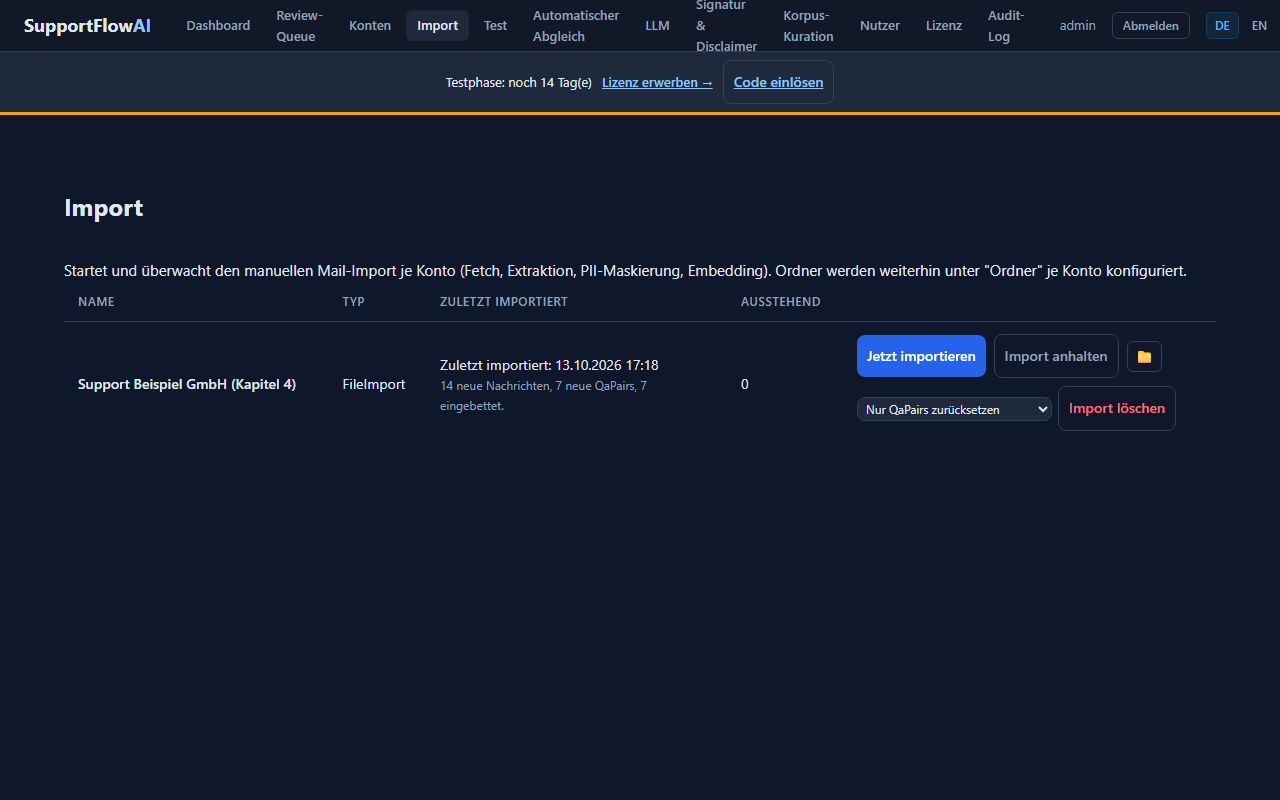Click the Import page heading

[x=104, y=208]
